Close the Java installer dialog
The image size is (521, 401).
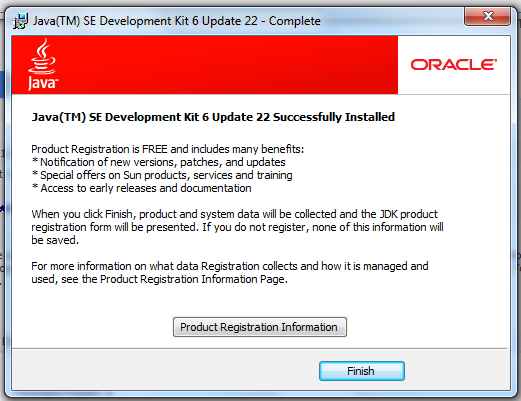coord(487,16)
